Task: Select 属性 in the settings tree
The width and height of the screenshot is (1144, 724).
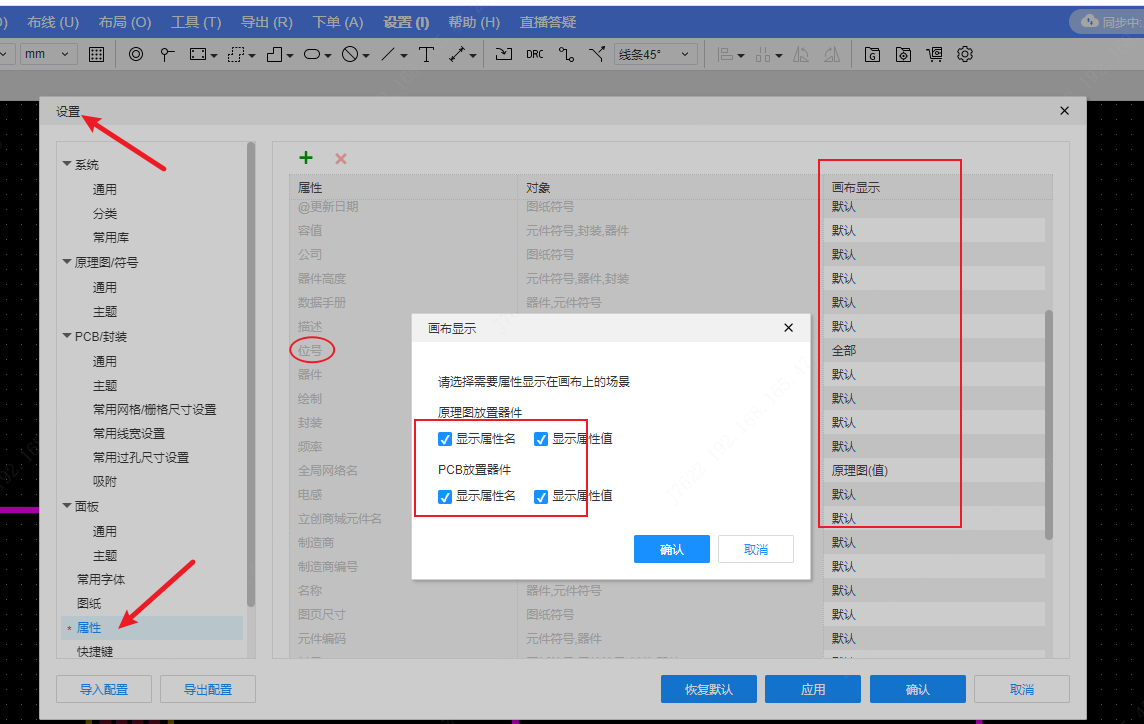Action: tap(152, 628)
